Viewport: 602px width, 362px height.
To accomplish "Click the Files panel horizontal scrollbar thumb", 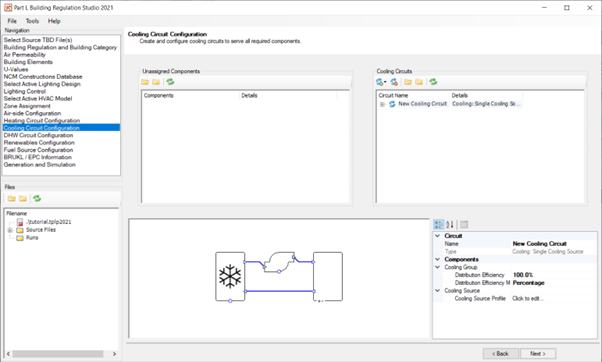I will (58, 354).
